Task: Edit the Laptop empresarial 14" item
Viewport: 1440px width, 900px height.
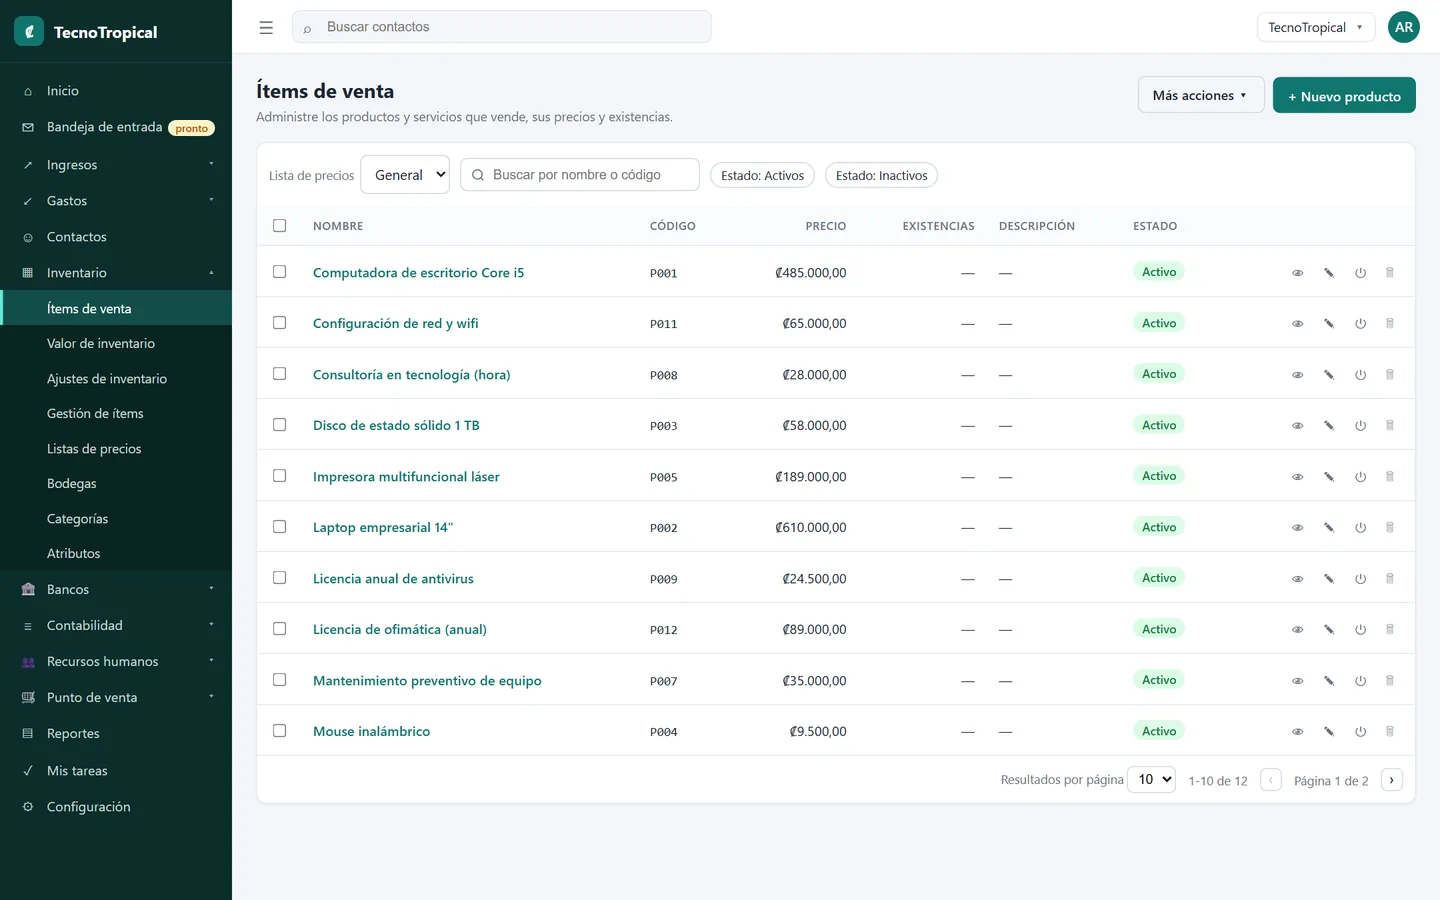Action: click(x=1329, y=528)
